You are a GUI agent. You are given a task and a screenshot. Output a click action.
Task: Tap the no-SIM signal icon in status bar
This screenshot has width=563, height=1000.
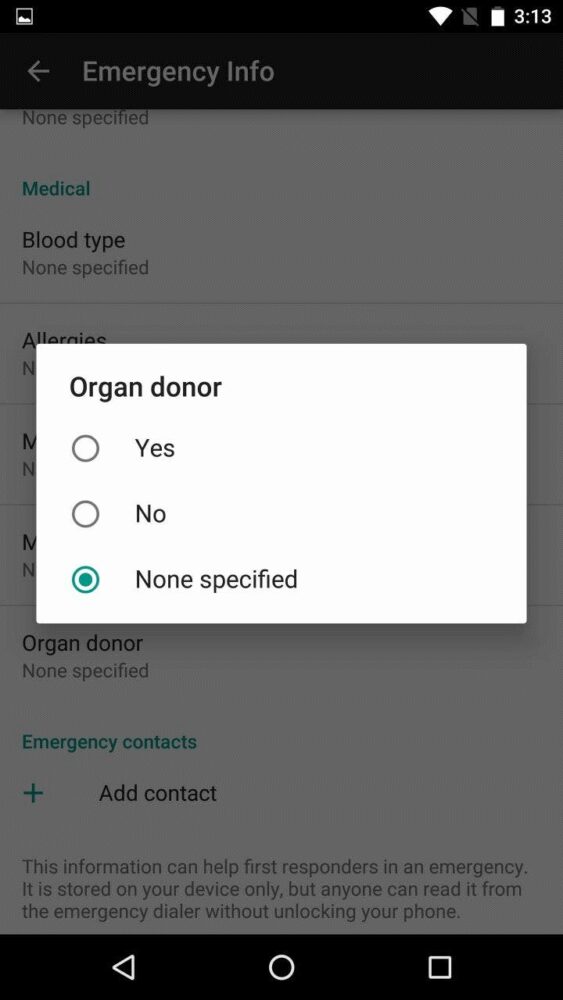(471, 17)
